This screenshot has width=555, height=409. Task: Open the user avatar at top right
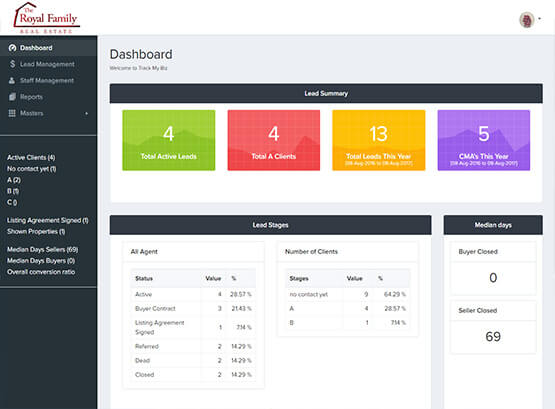pyautogui.click(x=527, y=20)
